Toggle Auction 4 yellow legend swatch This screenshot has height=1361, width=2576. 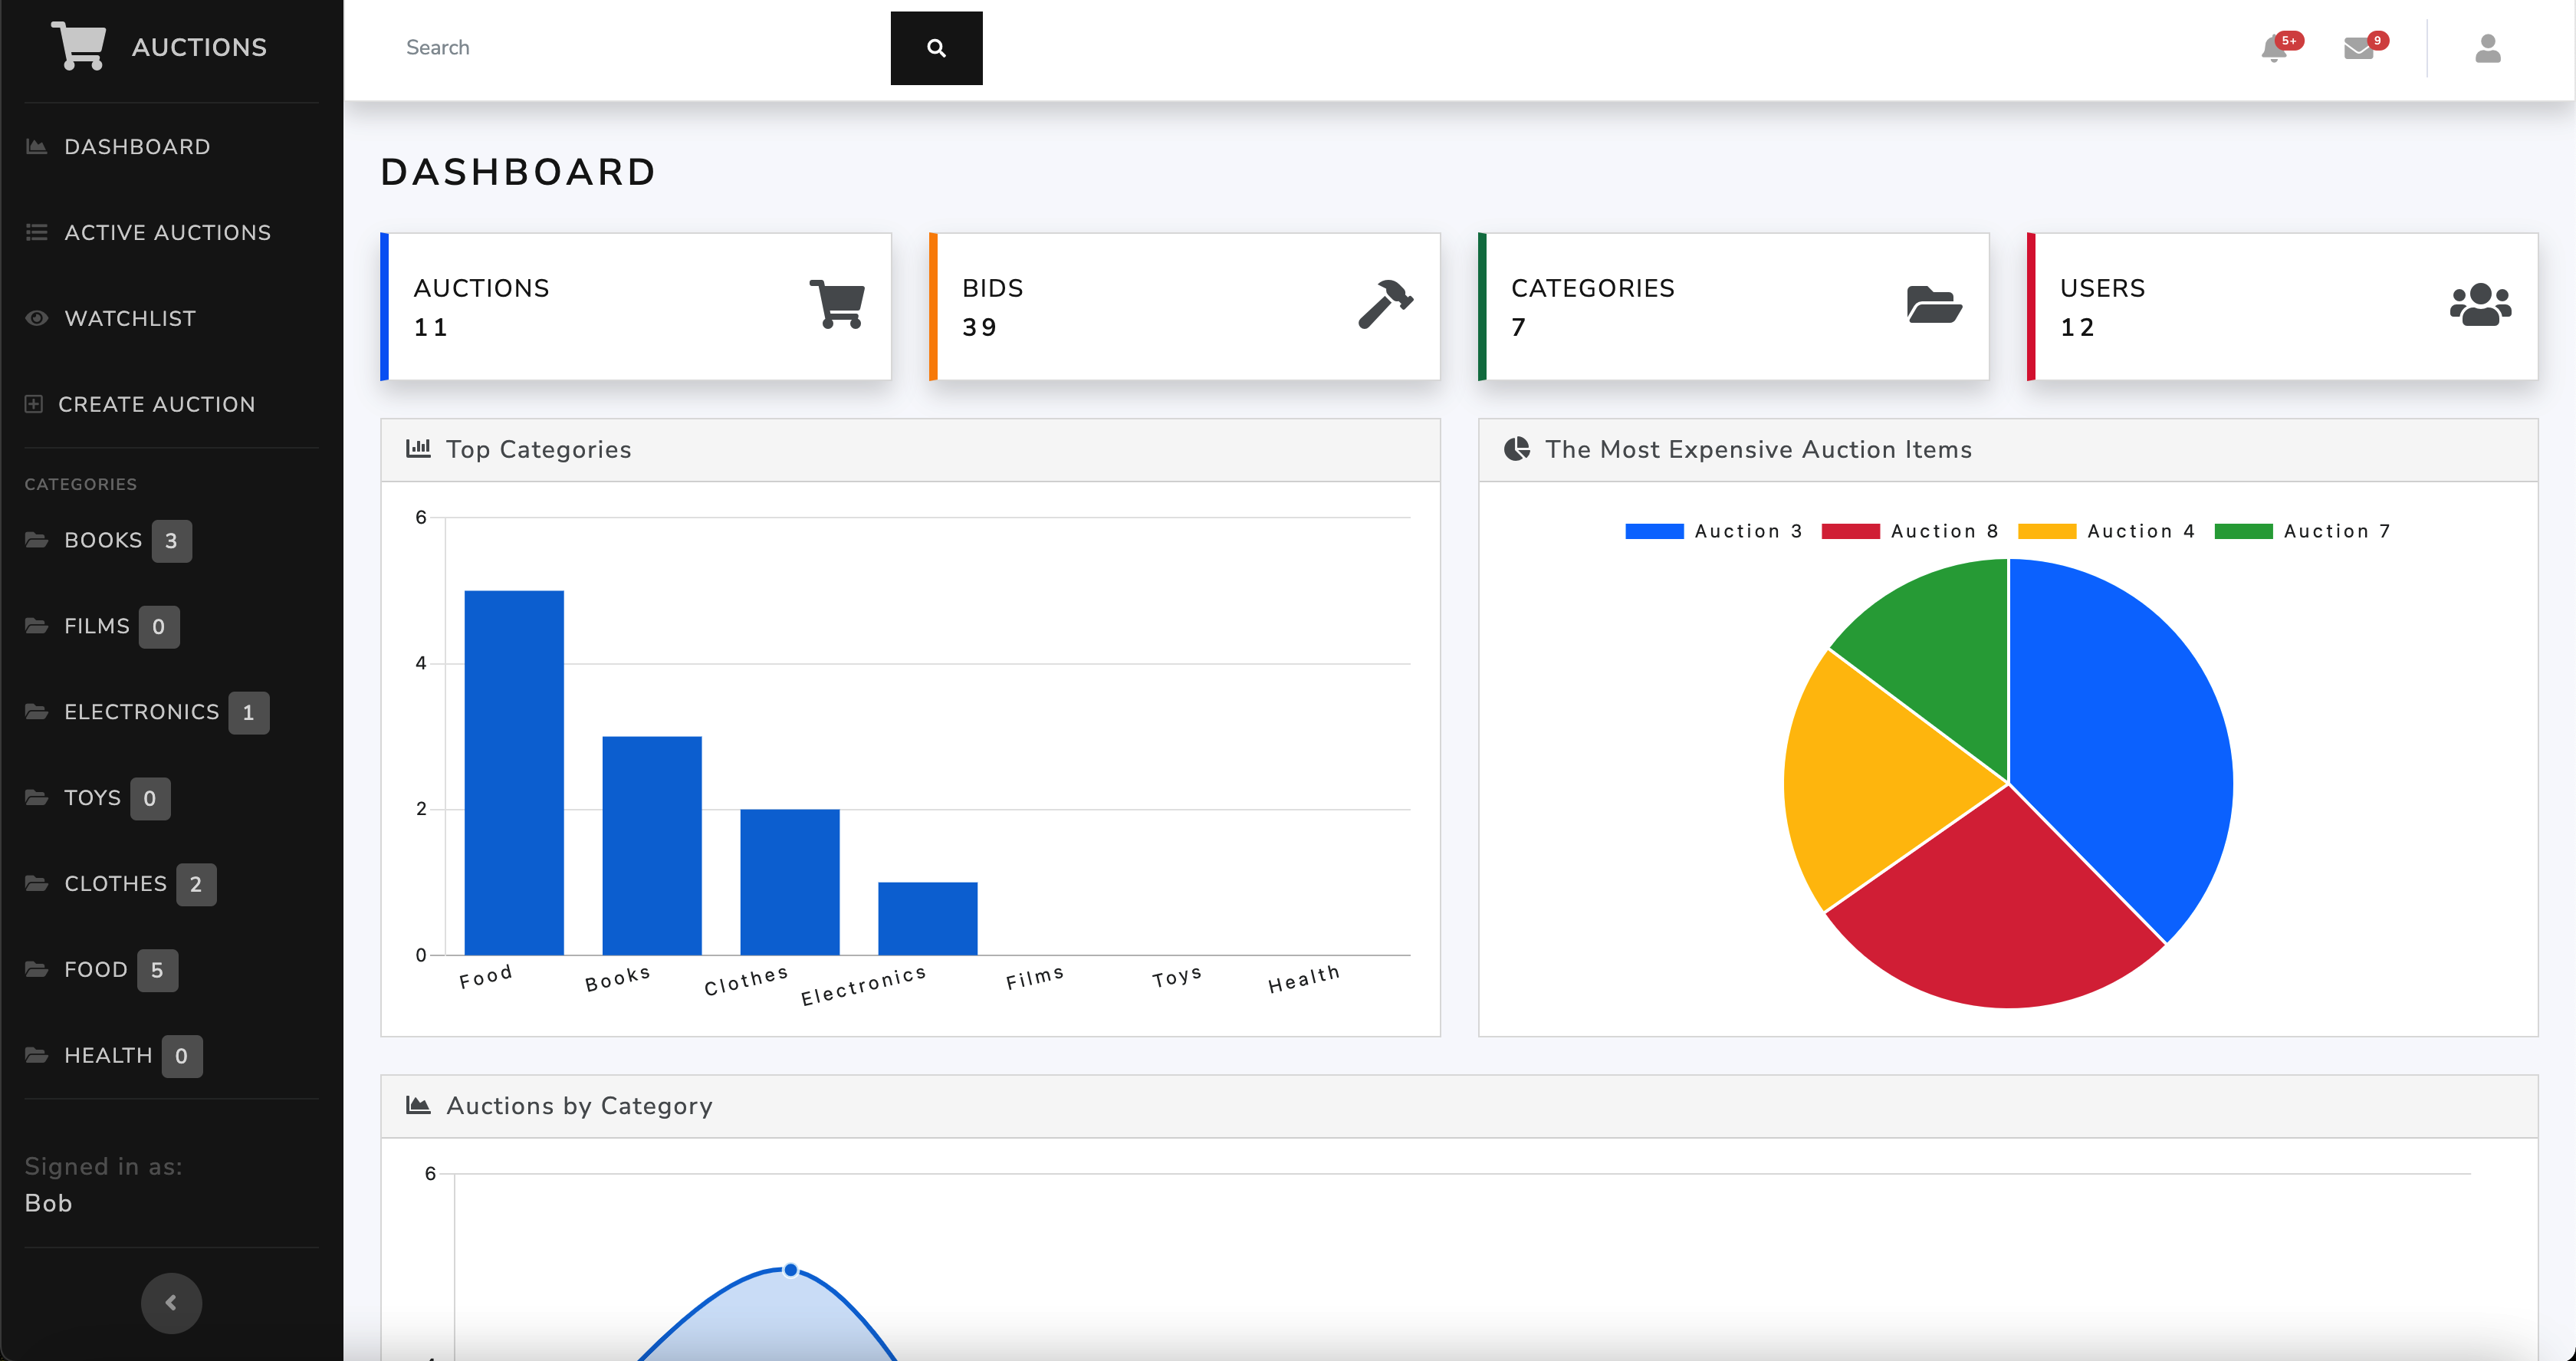[2047, 531]
